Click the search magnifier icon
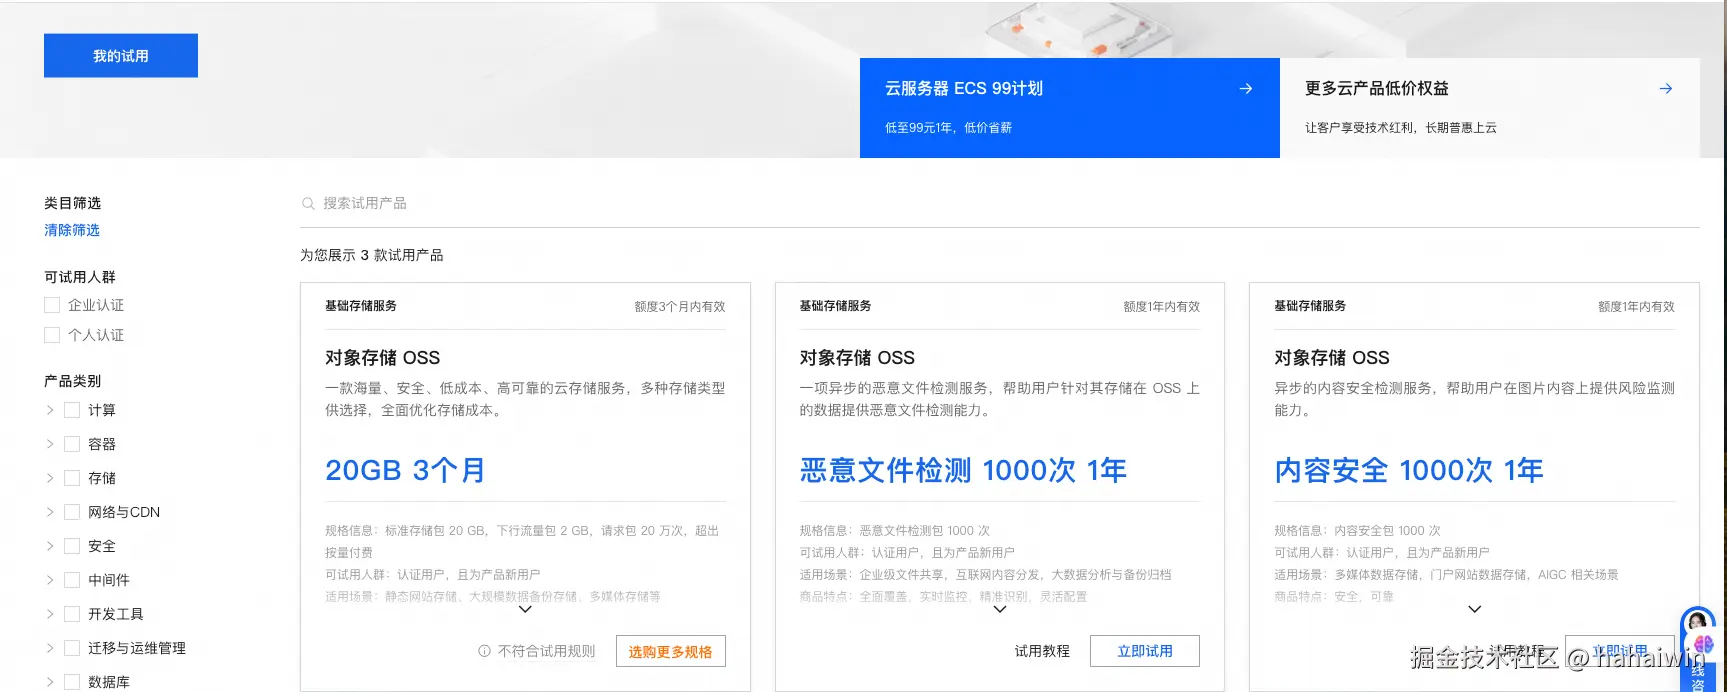This screenshot has width=1727, height=692. point(308,204)
